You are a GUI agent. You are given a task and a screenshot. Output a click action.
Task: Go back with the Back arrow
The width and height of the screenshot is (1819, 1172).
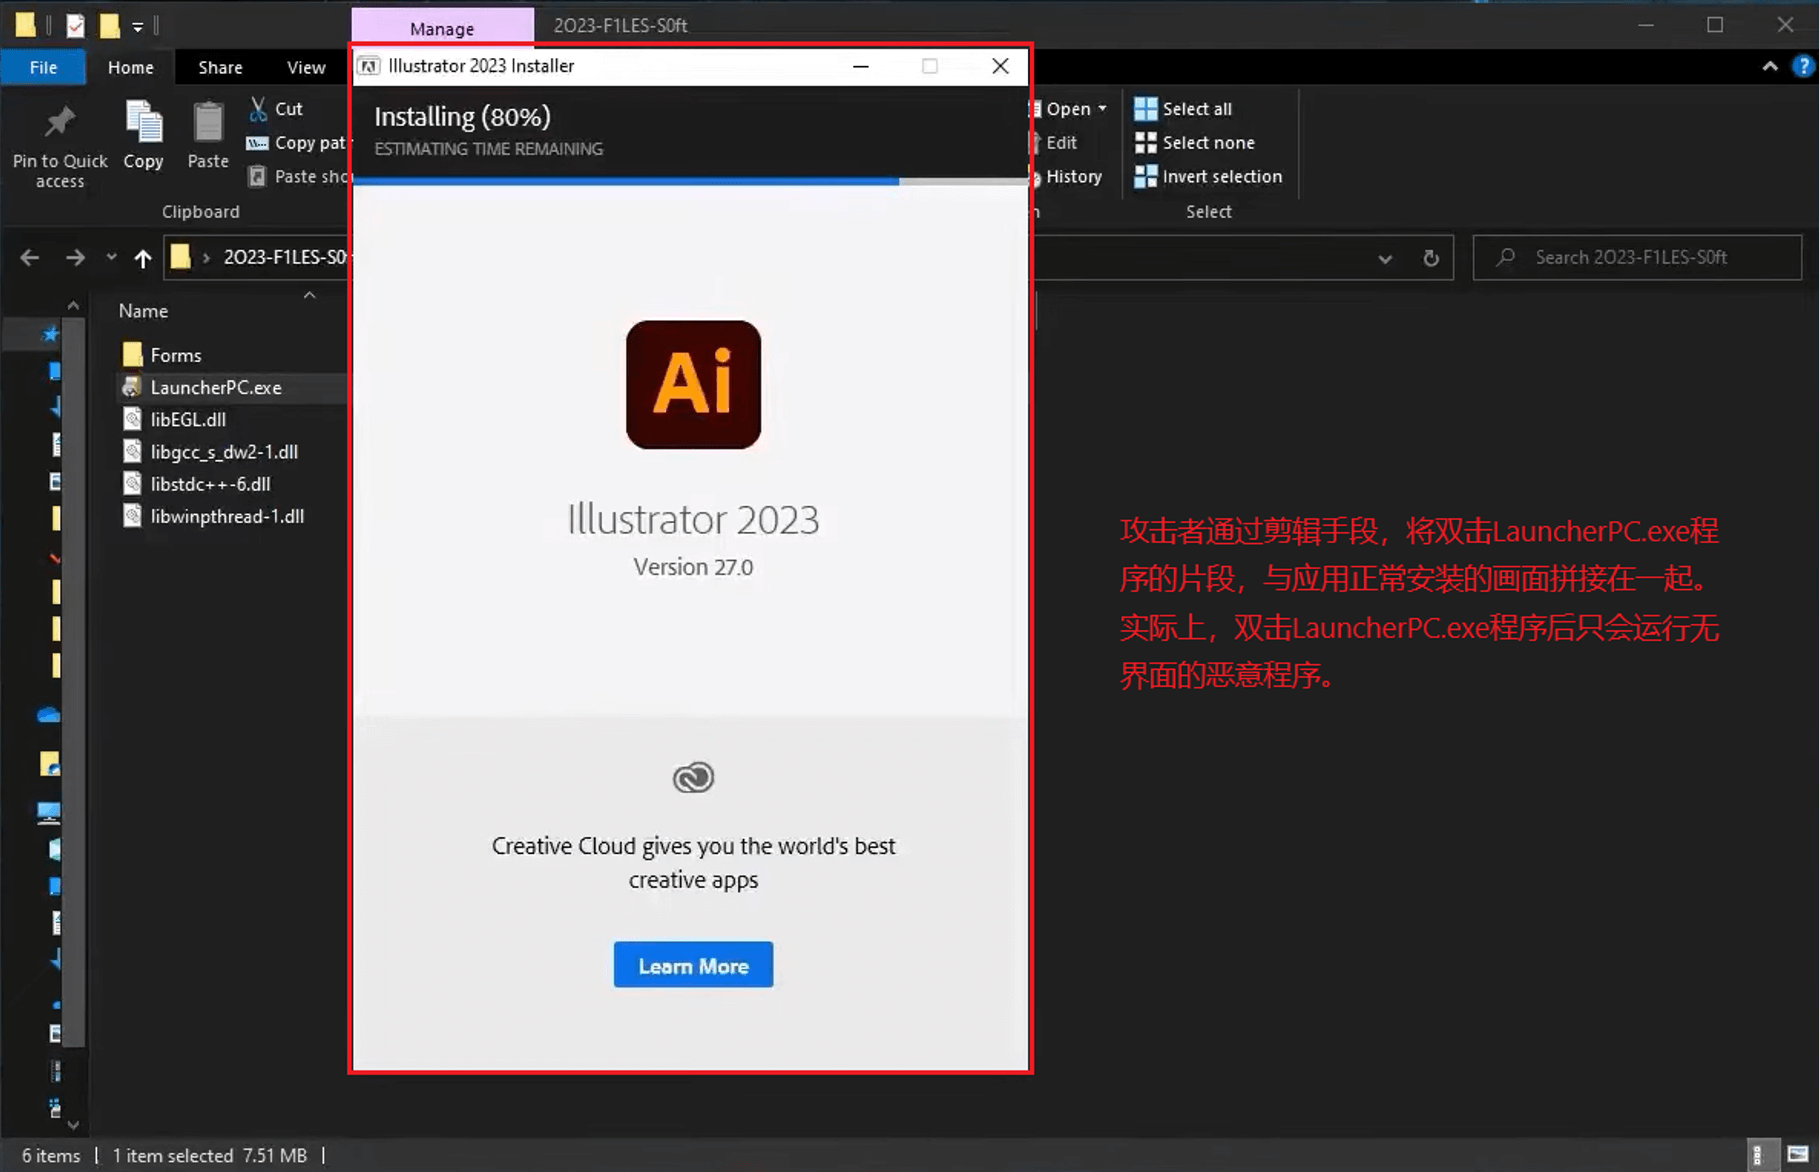(30, 258)
